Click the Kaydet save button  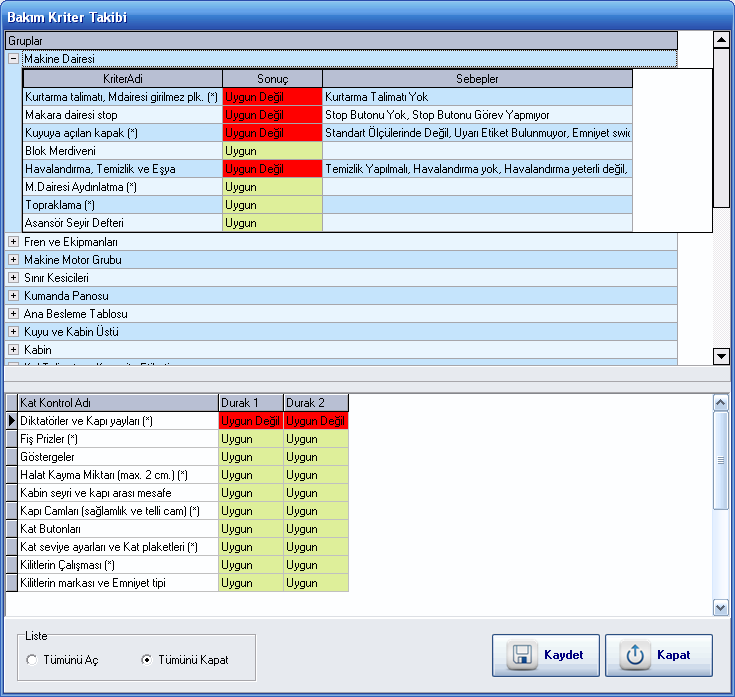click(546, 655)
